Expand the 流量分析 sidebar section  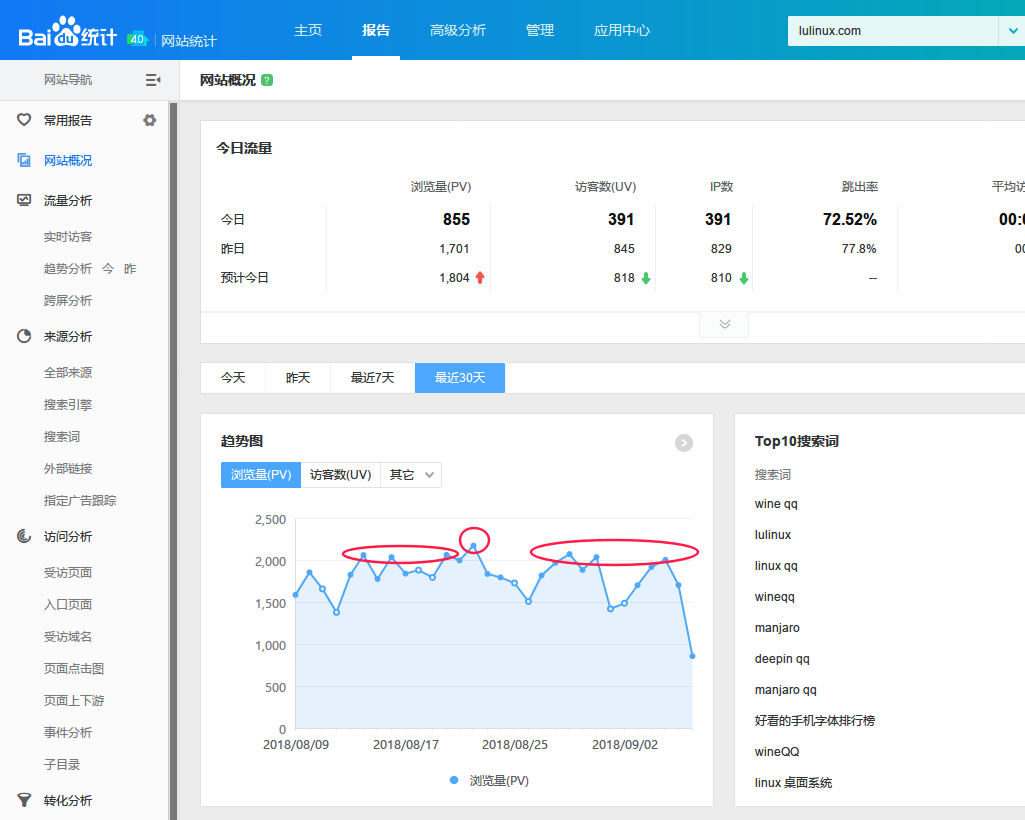coord(68,201)
